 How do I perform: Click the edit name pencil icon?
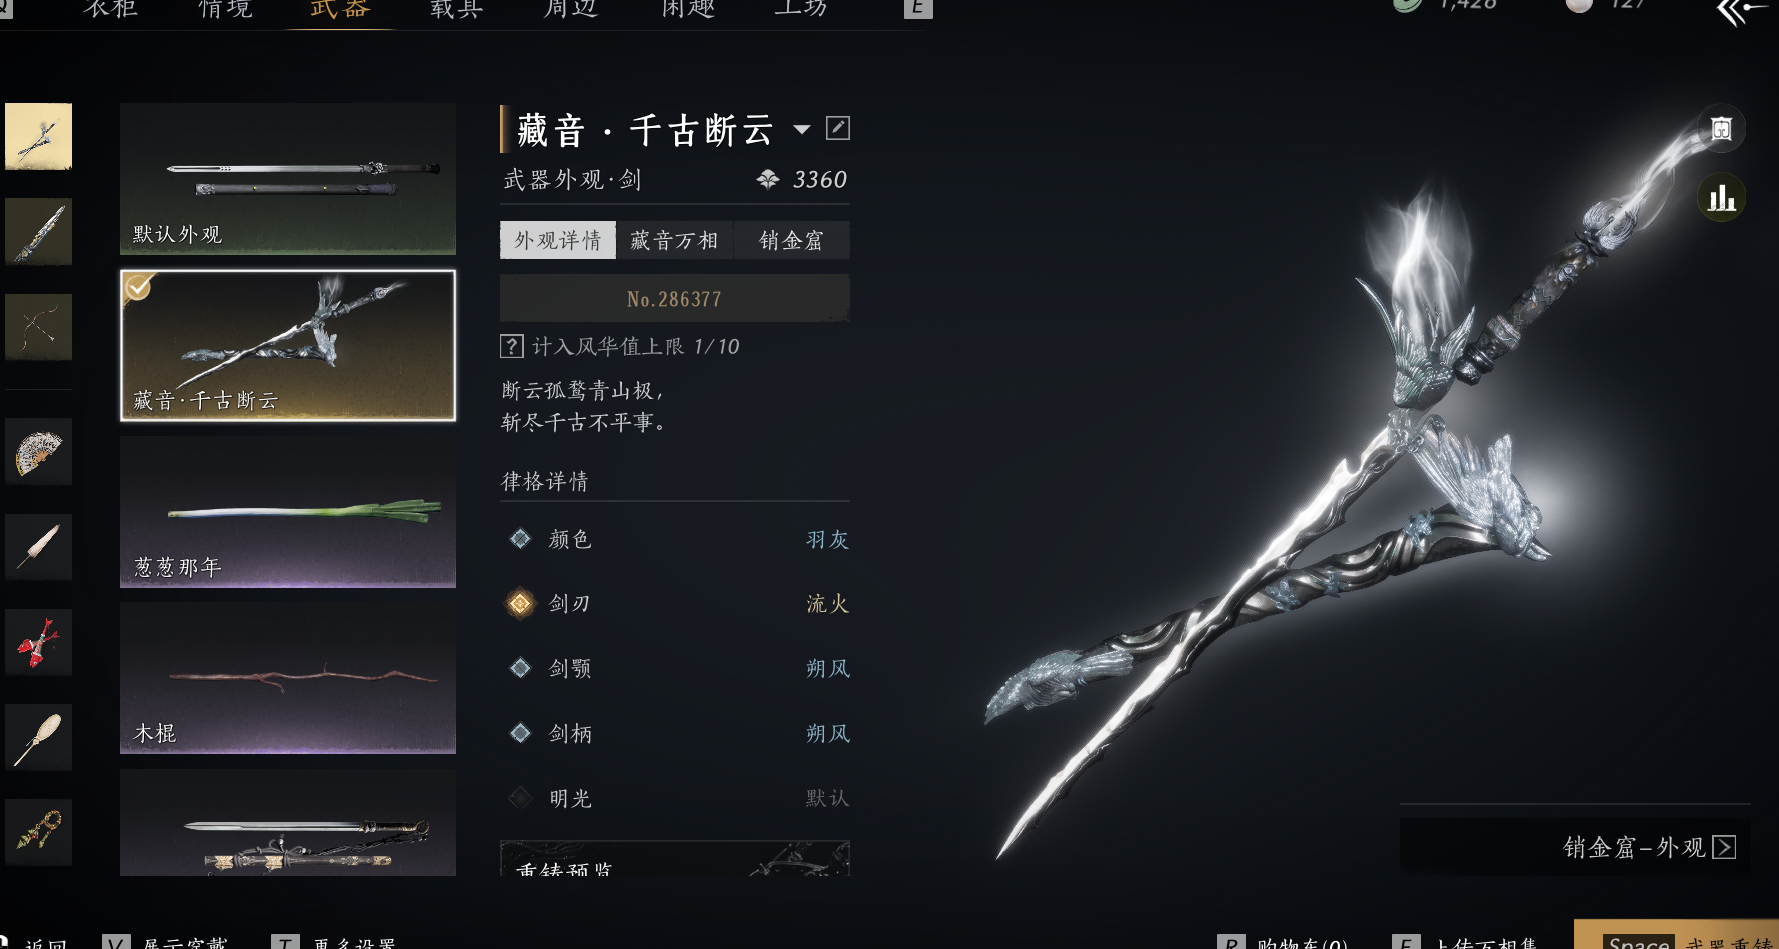click(x=838, y=128)
